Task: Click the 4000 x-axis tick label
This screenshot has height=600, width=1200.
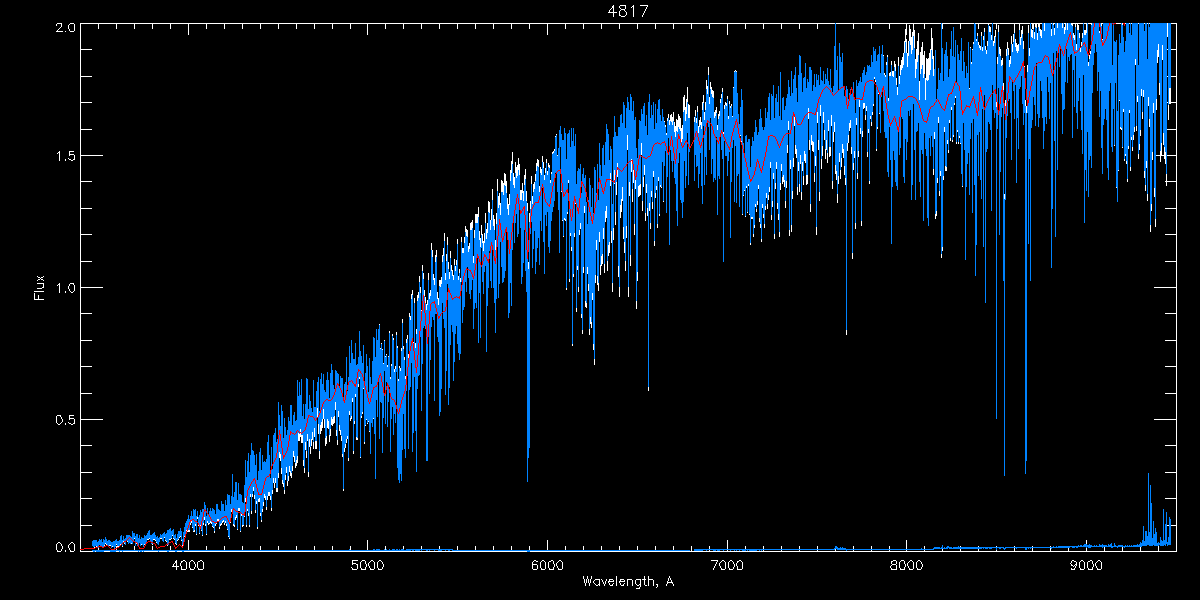Action: (x=188, y=565)
